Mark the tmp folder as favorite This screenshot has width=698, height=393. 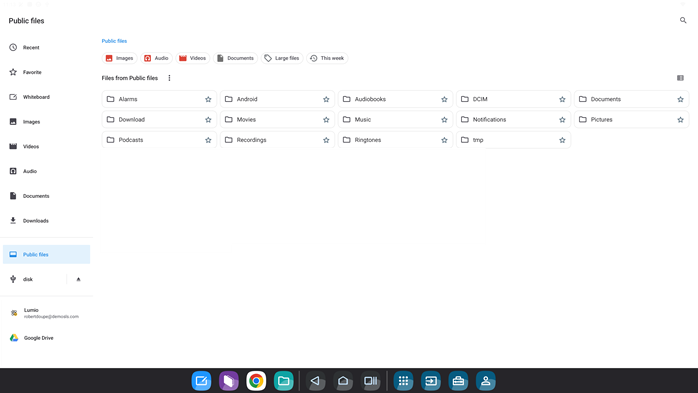(x=562, y=140)
